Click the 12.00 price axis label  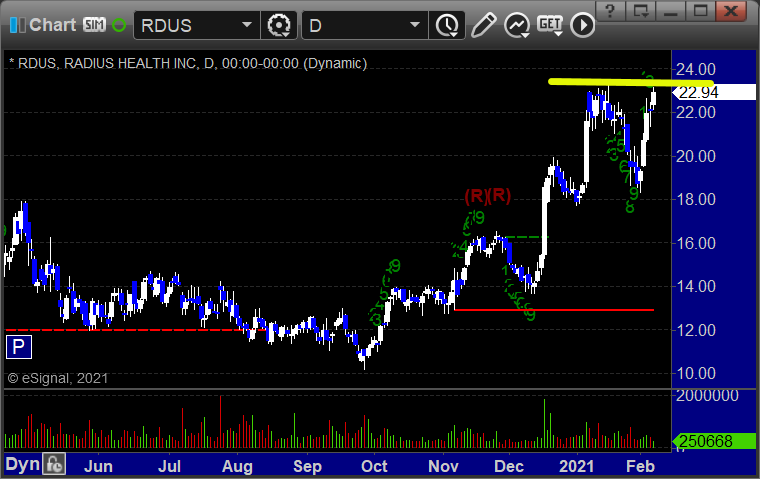[696, 330]
